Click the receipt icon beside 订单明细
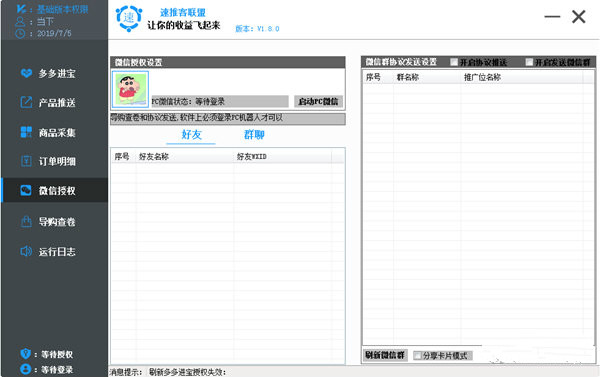600x377 pixels. click(26, 161)
